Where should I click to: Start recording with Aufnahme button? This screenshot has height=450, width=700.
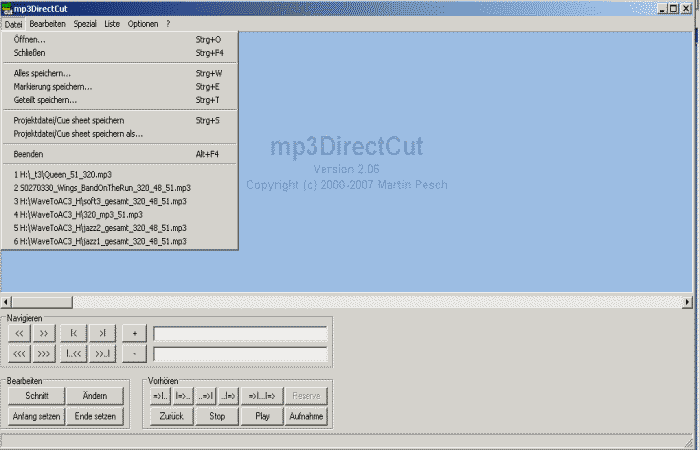305,416
